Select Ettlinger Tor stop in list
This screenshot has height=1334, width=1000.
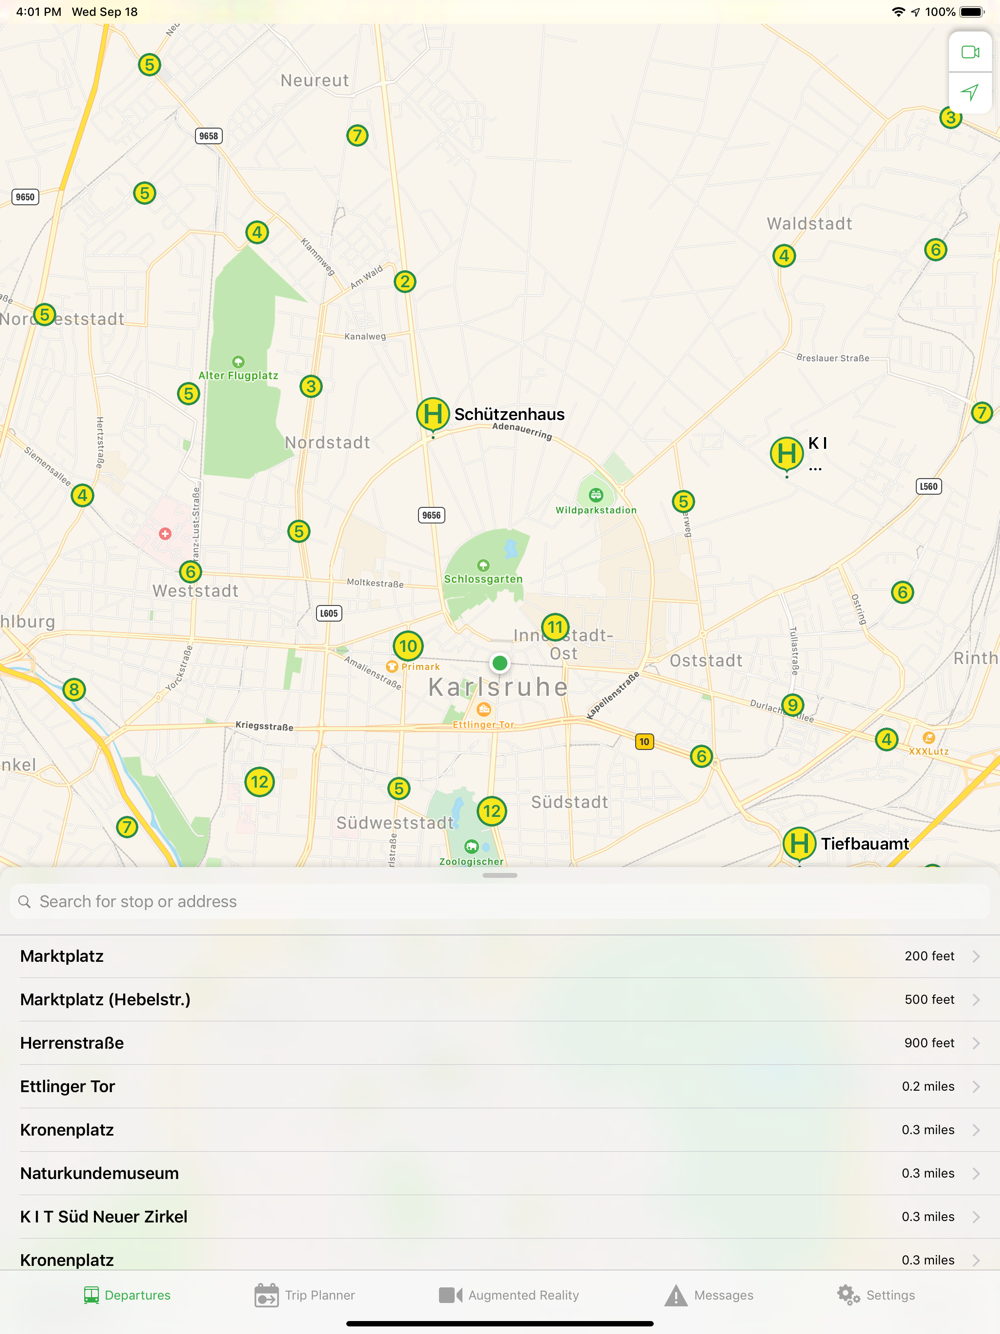pyautogui.click(x=500, y=1086)
